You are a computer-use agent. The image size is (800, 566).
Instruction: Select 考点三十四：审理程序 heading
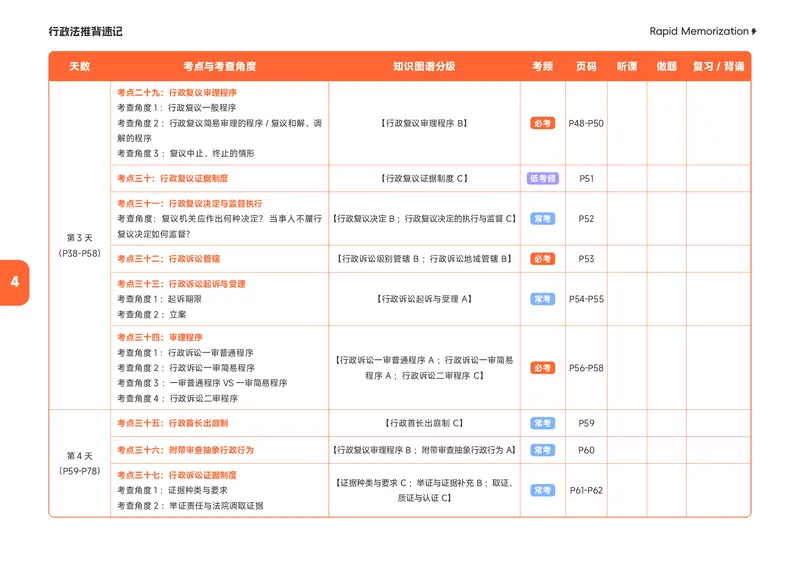pyautogui.click(x=160, y=337)
